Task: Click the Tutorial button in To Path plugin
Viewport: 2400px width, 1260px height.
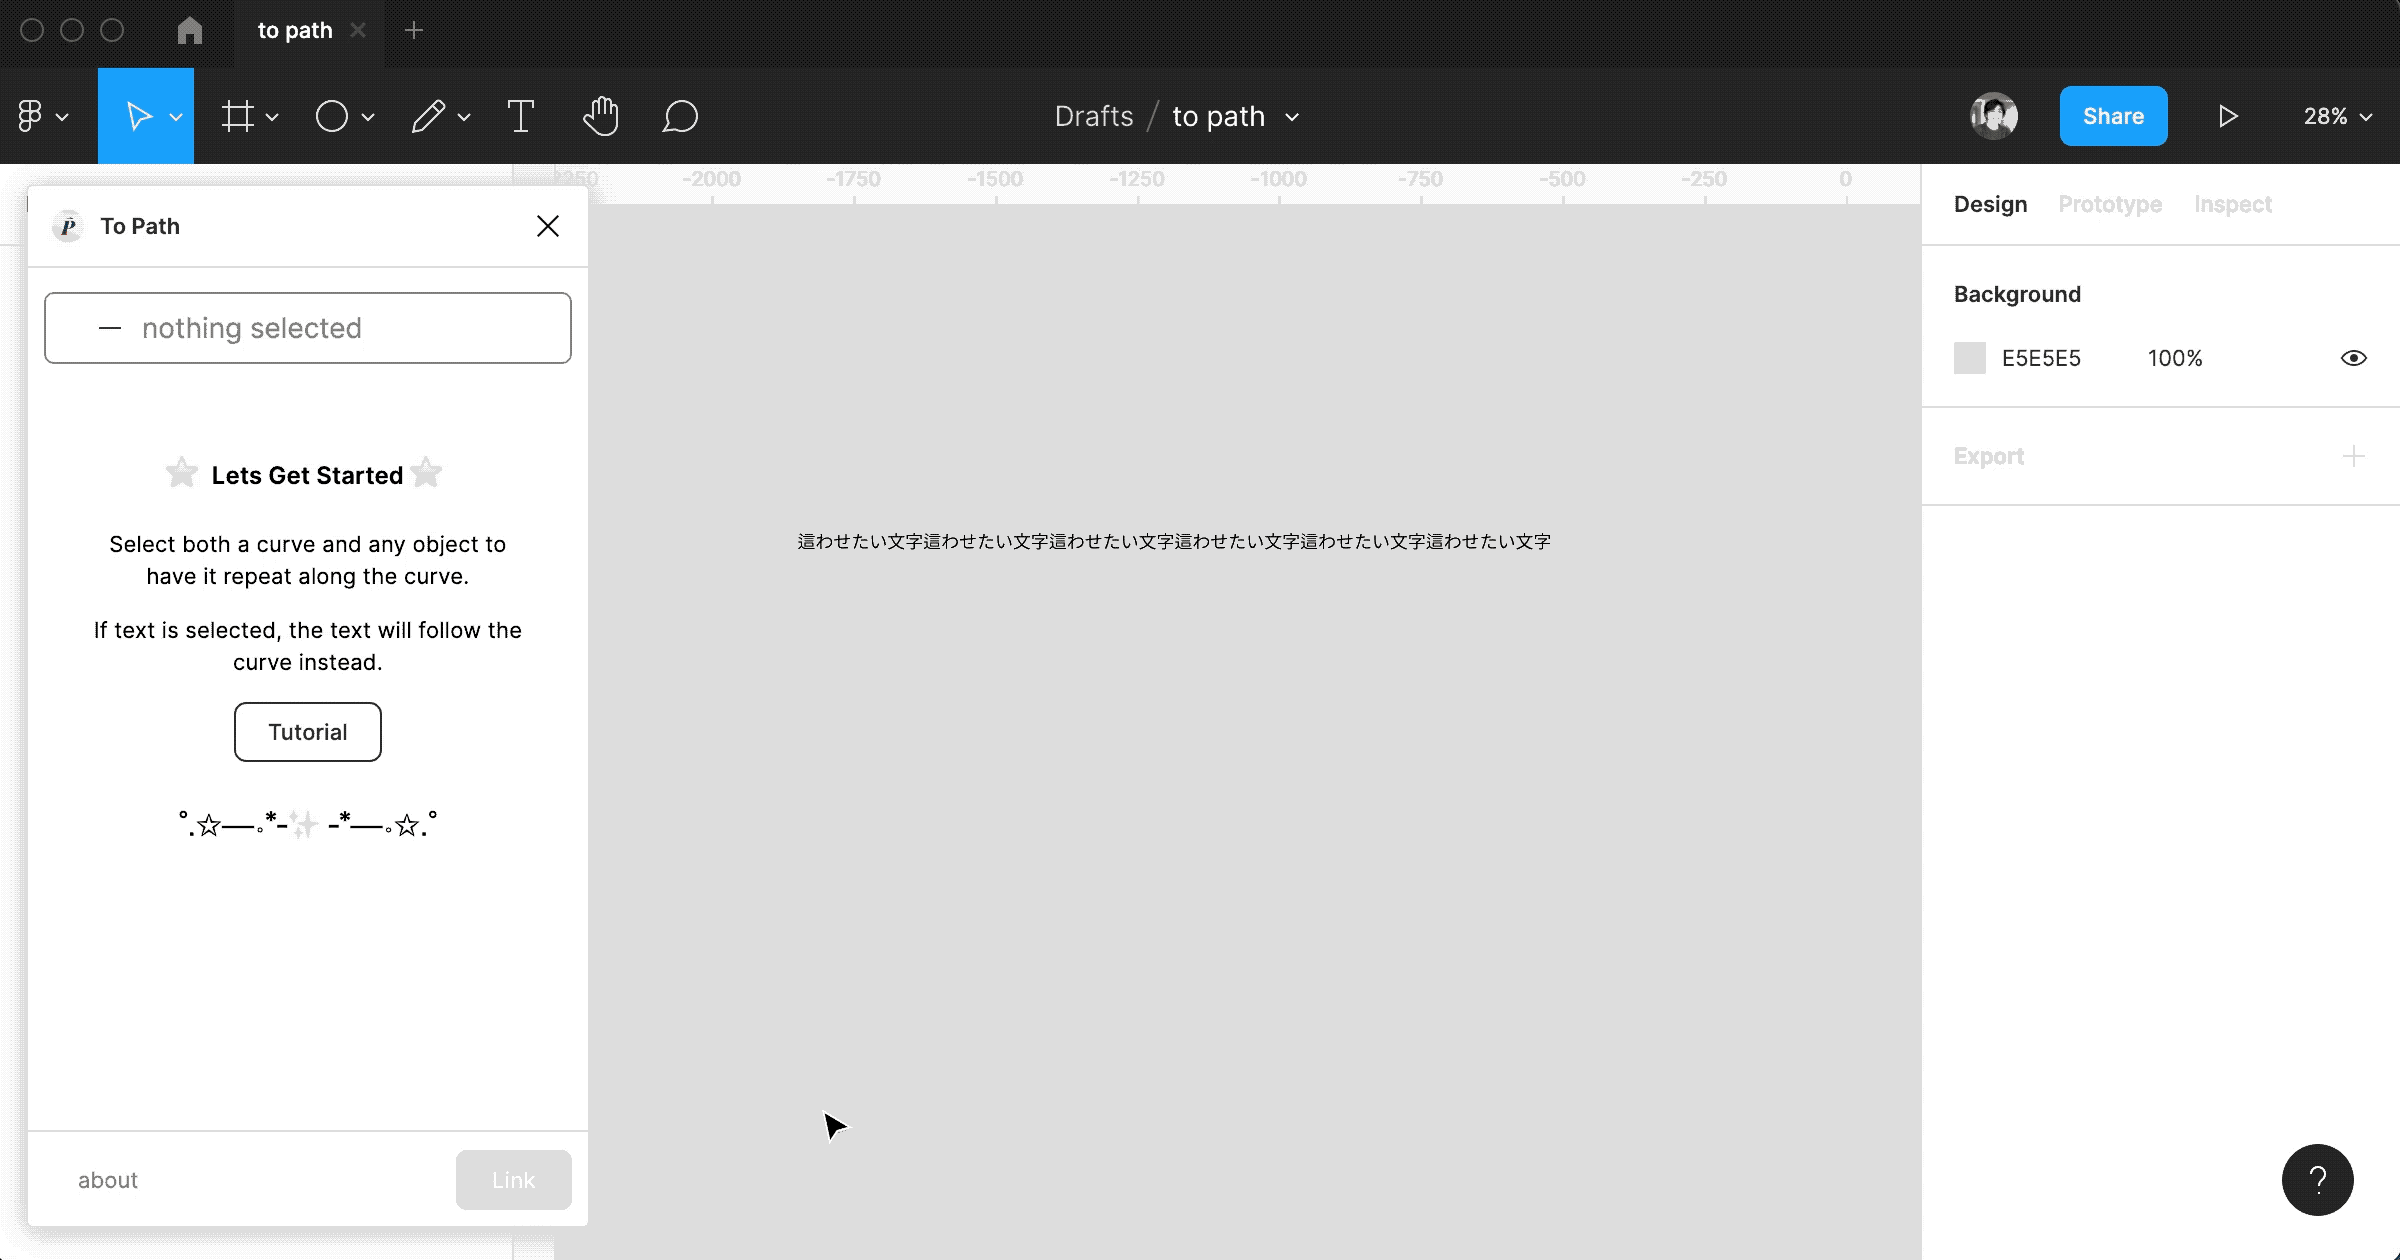Action: (x=307, y=731)
